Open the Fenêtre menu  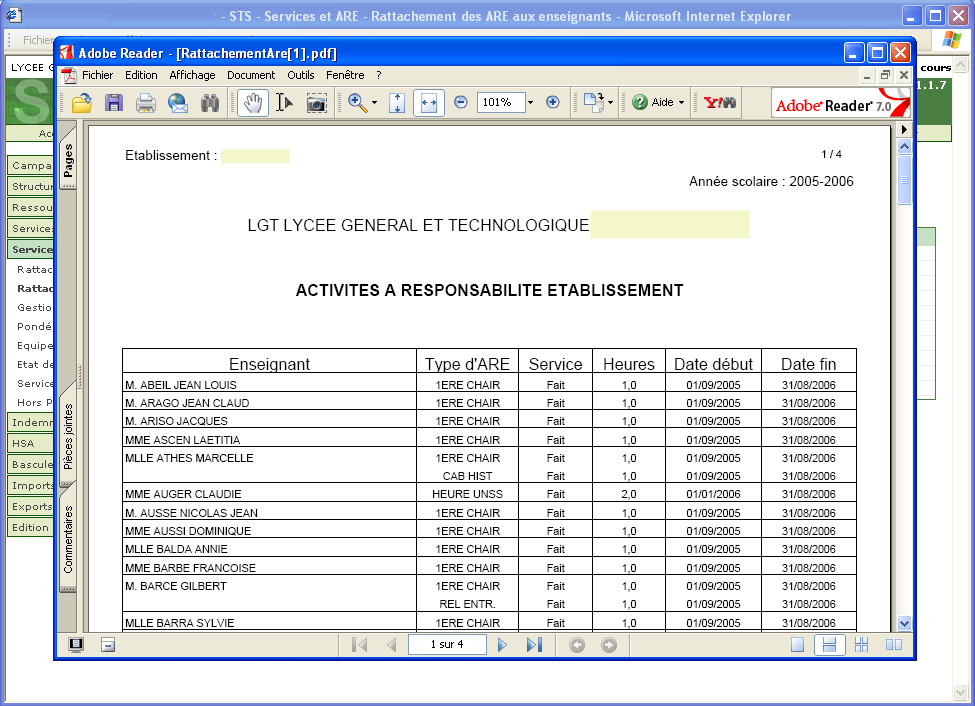click(x=345, y=75)
